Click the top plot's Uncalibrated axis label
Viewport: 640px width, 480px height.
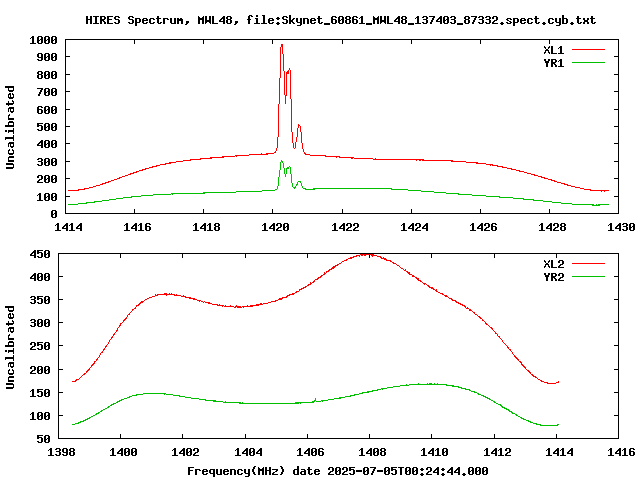[x=10, y=127]
